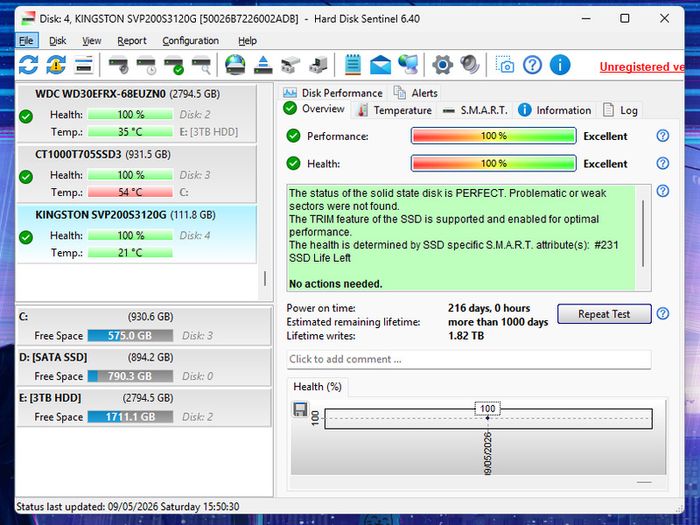
Task: Click the Unregistered version link
Action: click(642, 67)
